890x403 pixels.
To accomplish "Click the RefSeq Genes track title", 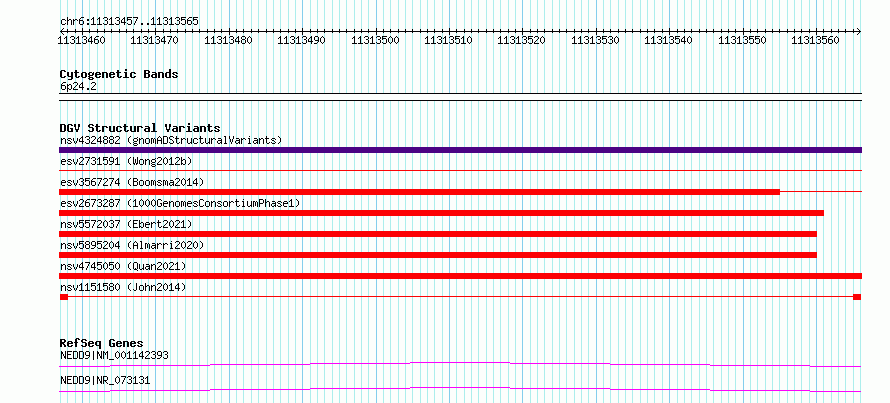I will tap(101, 343).
